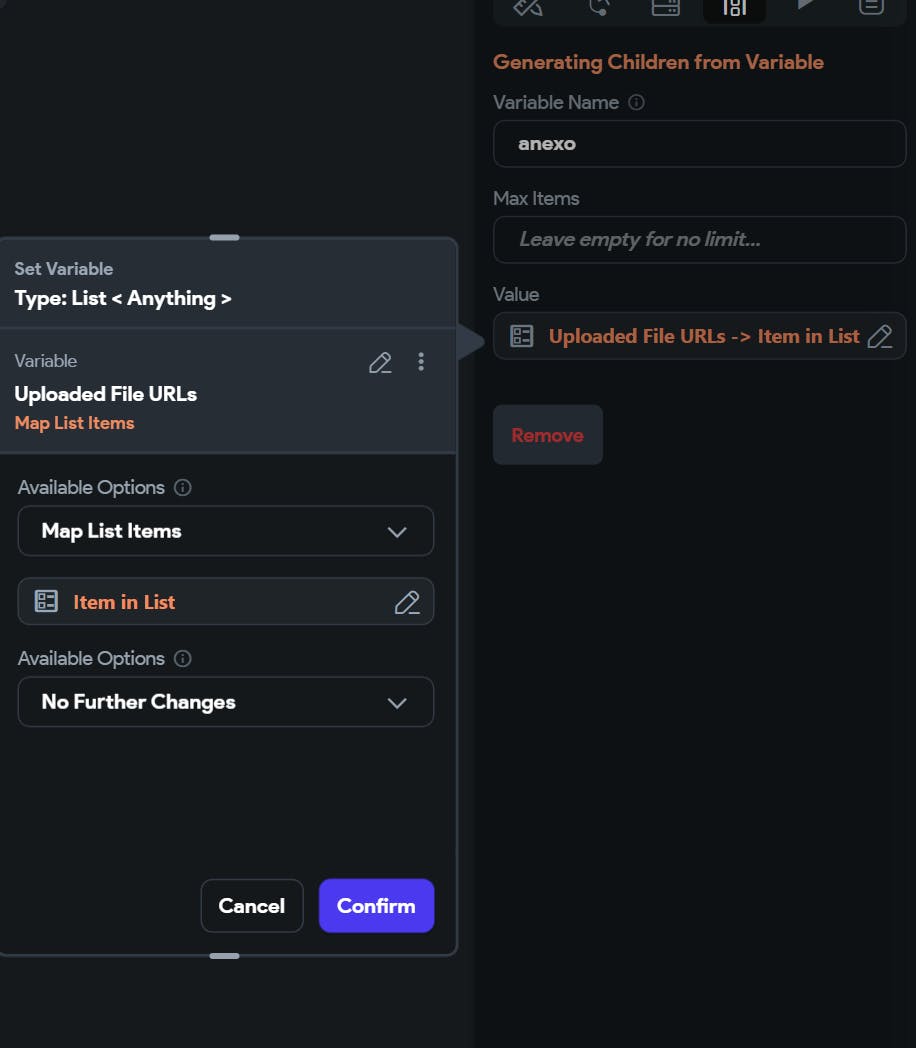
Task: Click info icon above Map List Items
Action: (x=183, y=488)
